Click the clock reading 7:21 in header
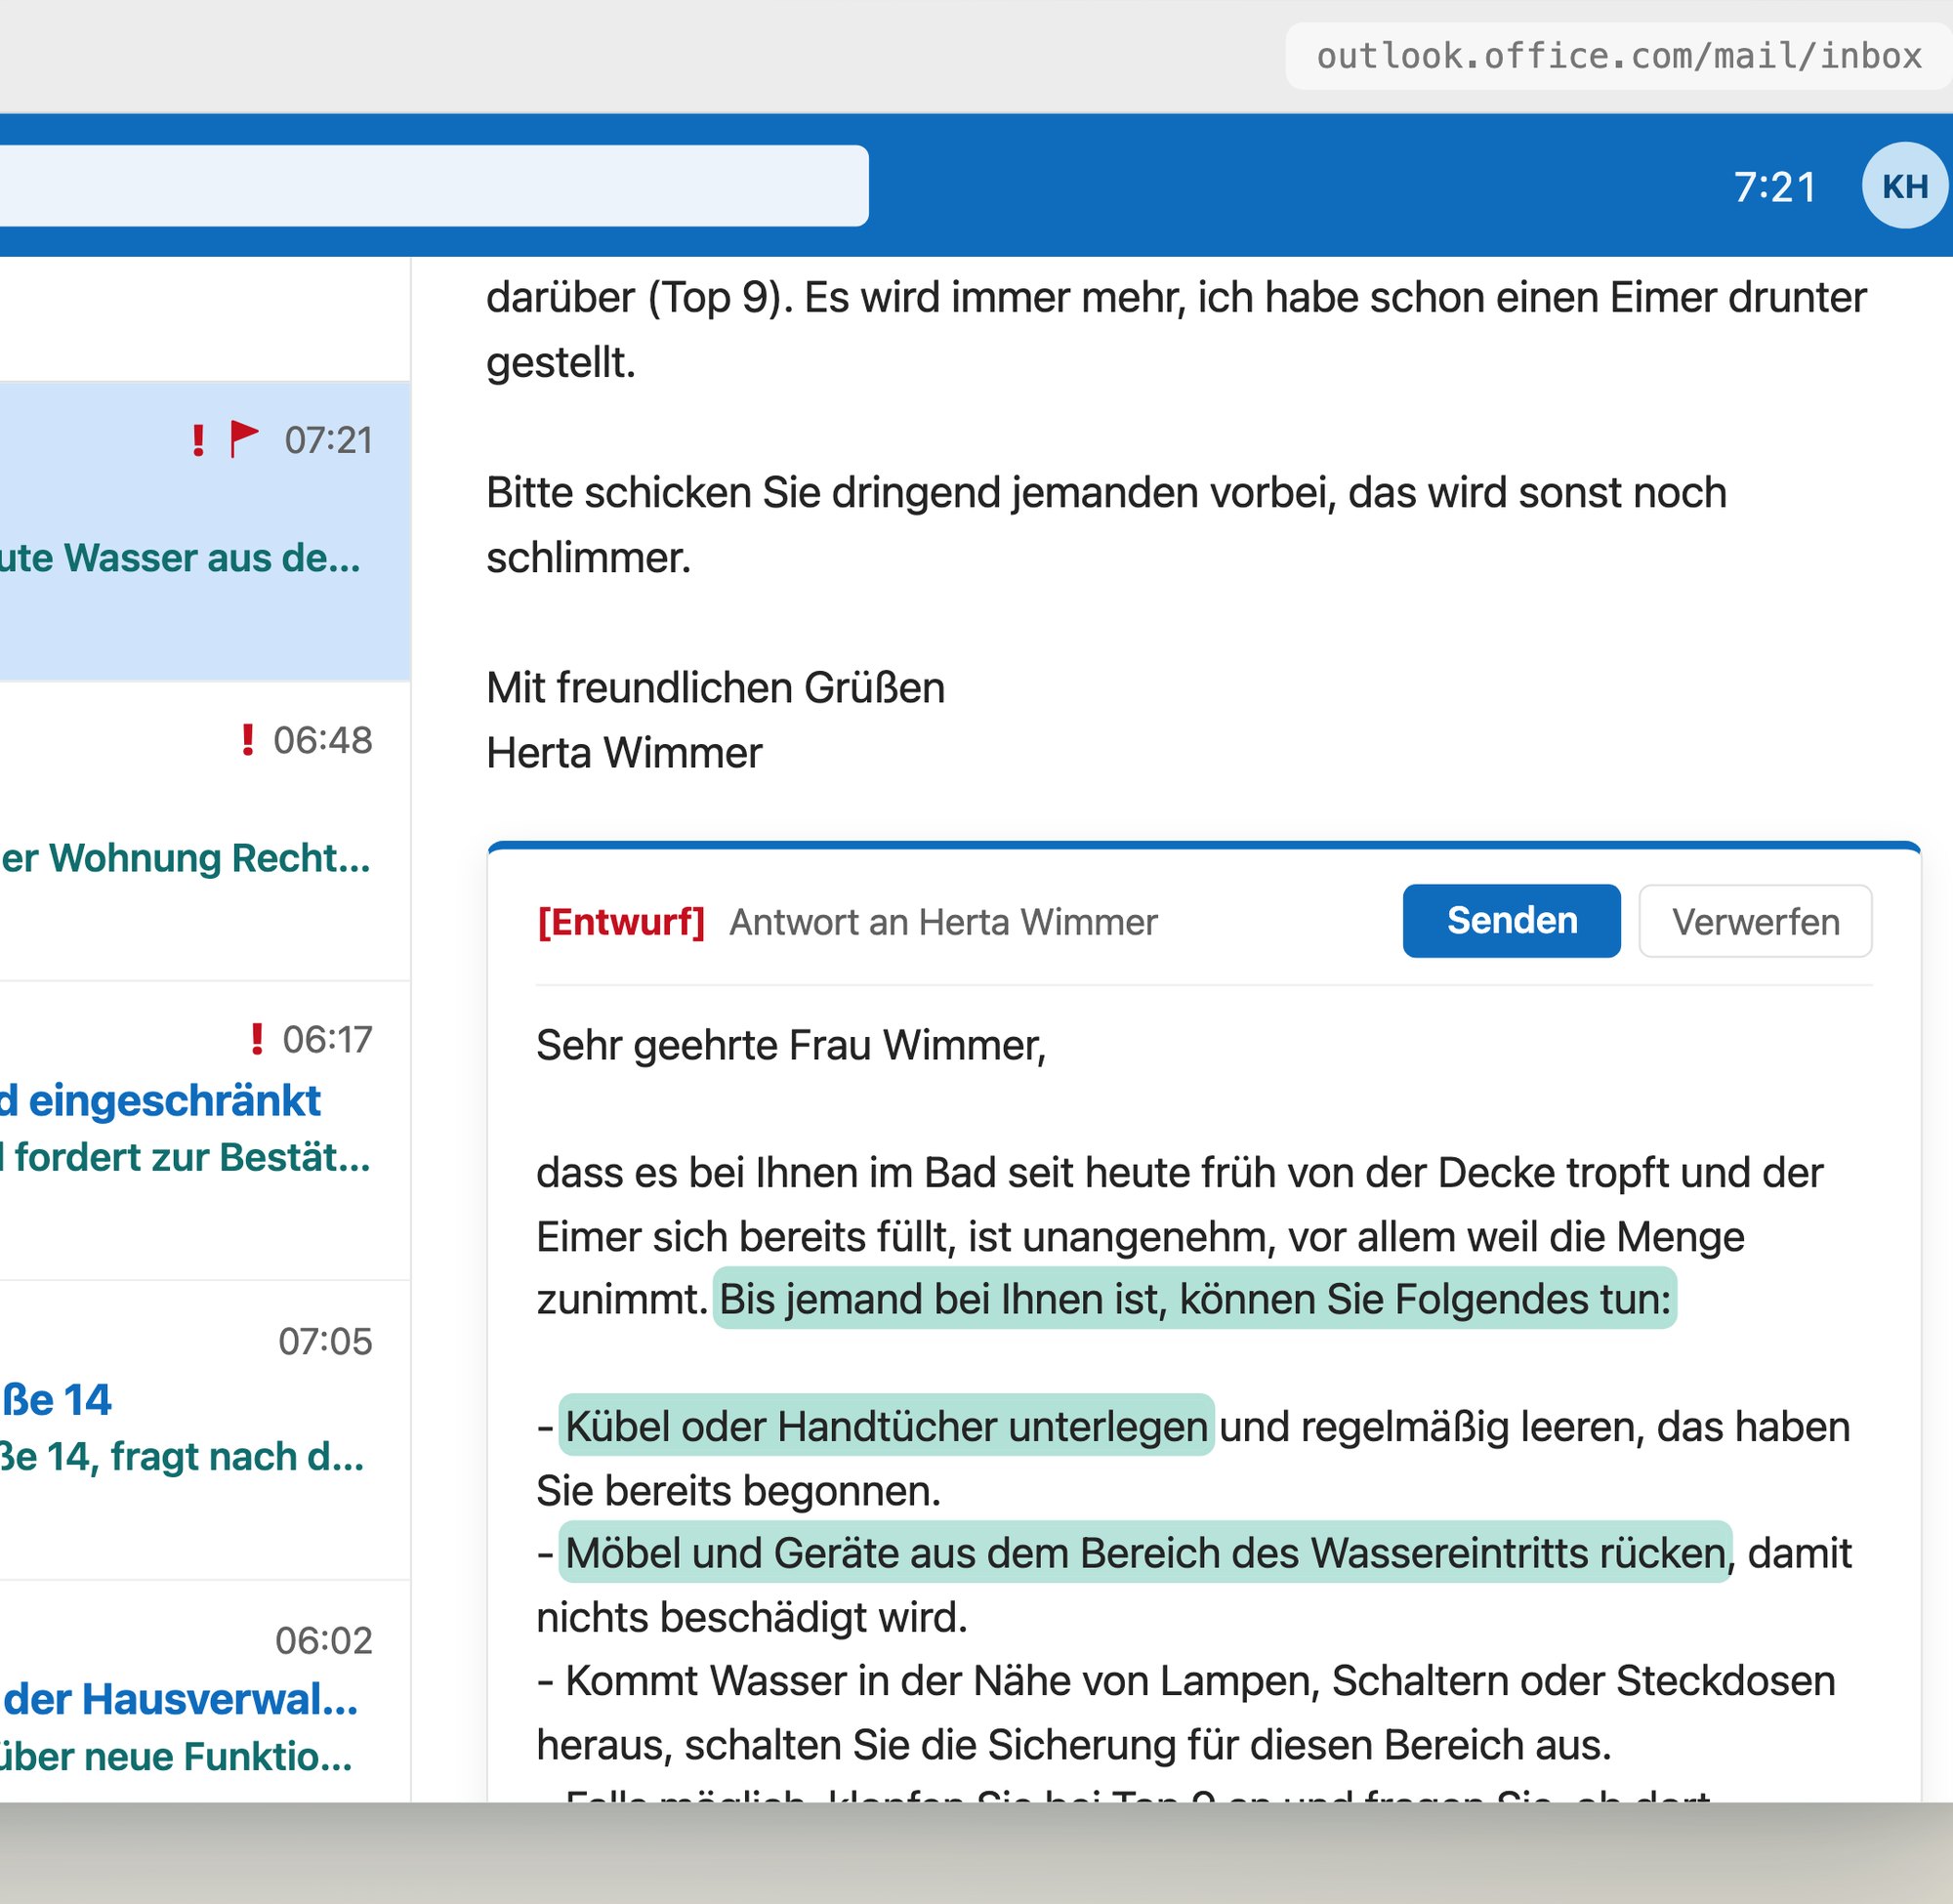The image size is (1953, 1904). click(x=1774, y=187)
